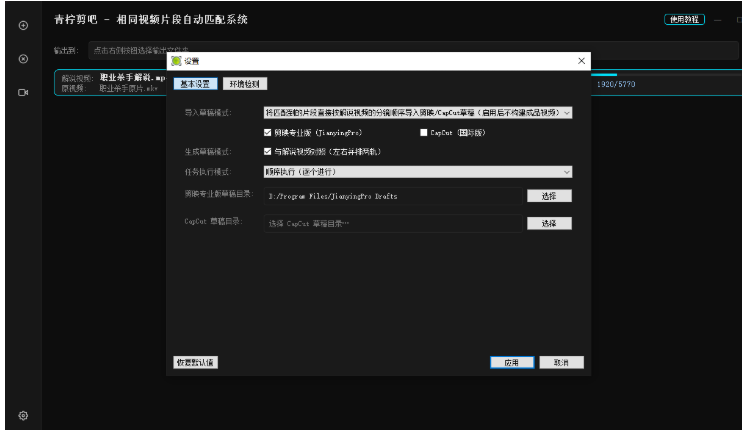Open the settings gear in sidebar
This screenshot has height=430, width=742.
tap(23, 415)
